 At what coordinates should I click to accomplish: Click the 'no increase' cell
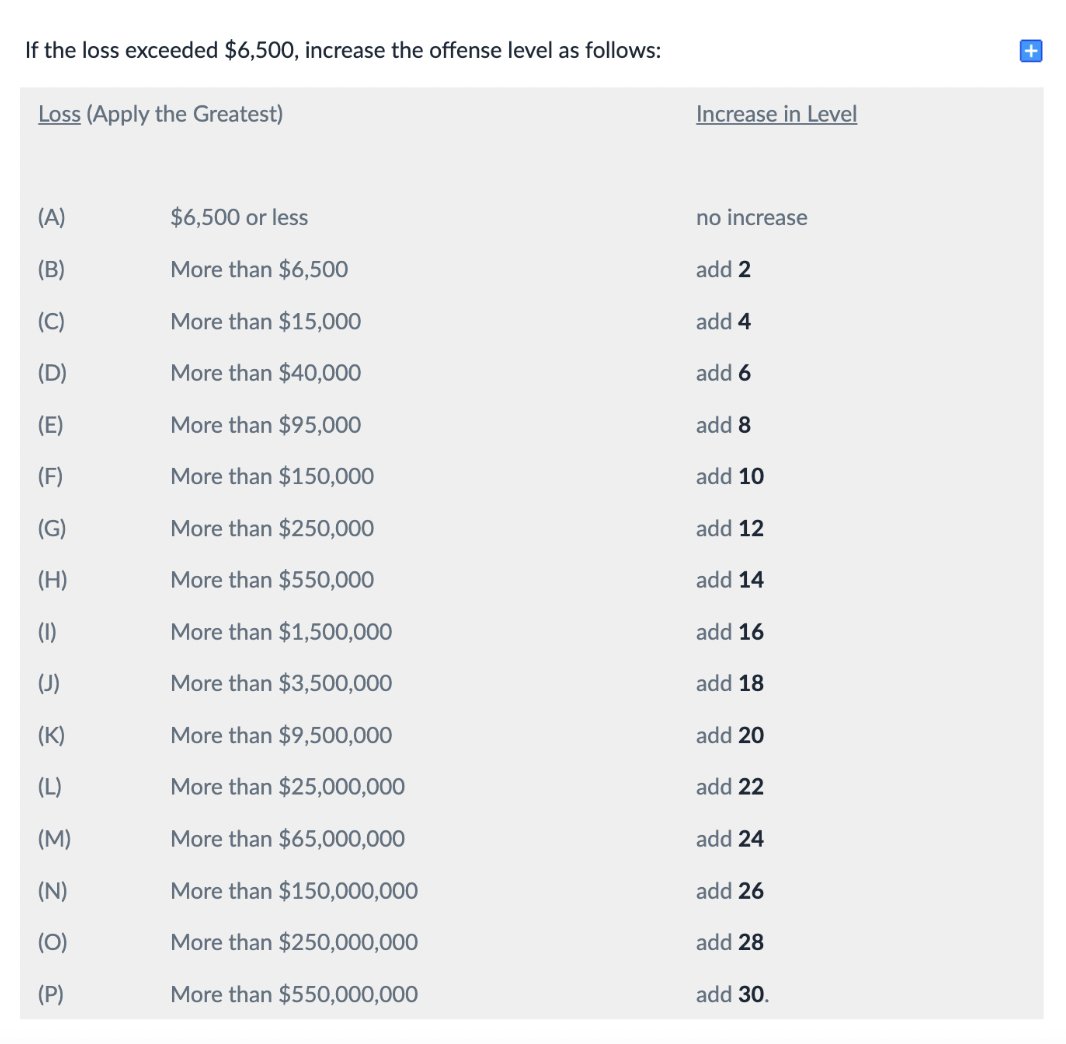click(x=752, y=218)
